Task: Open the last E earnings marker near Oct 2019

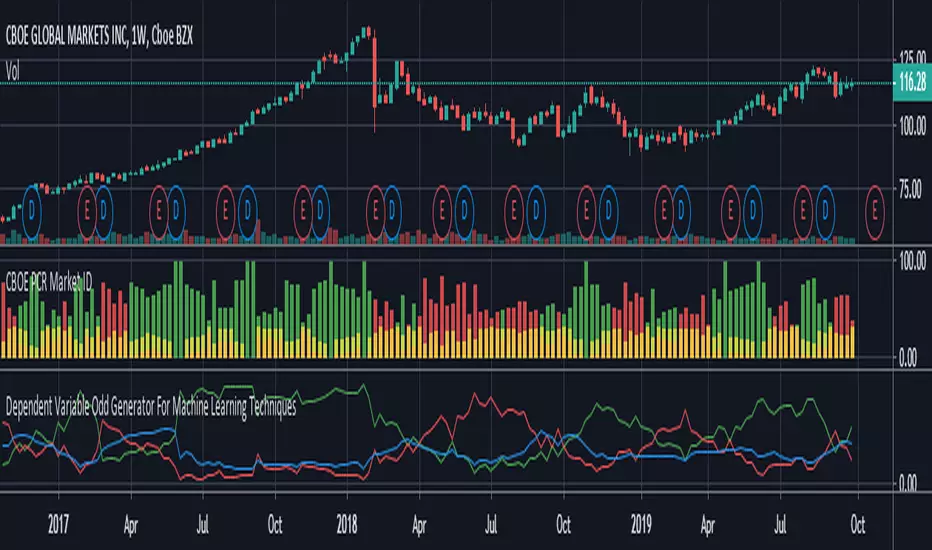Action: (874, 212)
